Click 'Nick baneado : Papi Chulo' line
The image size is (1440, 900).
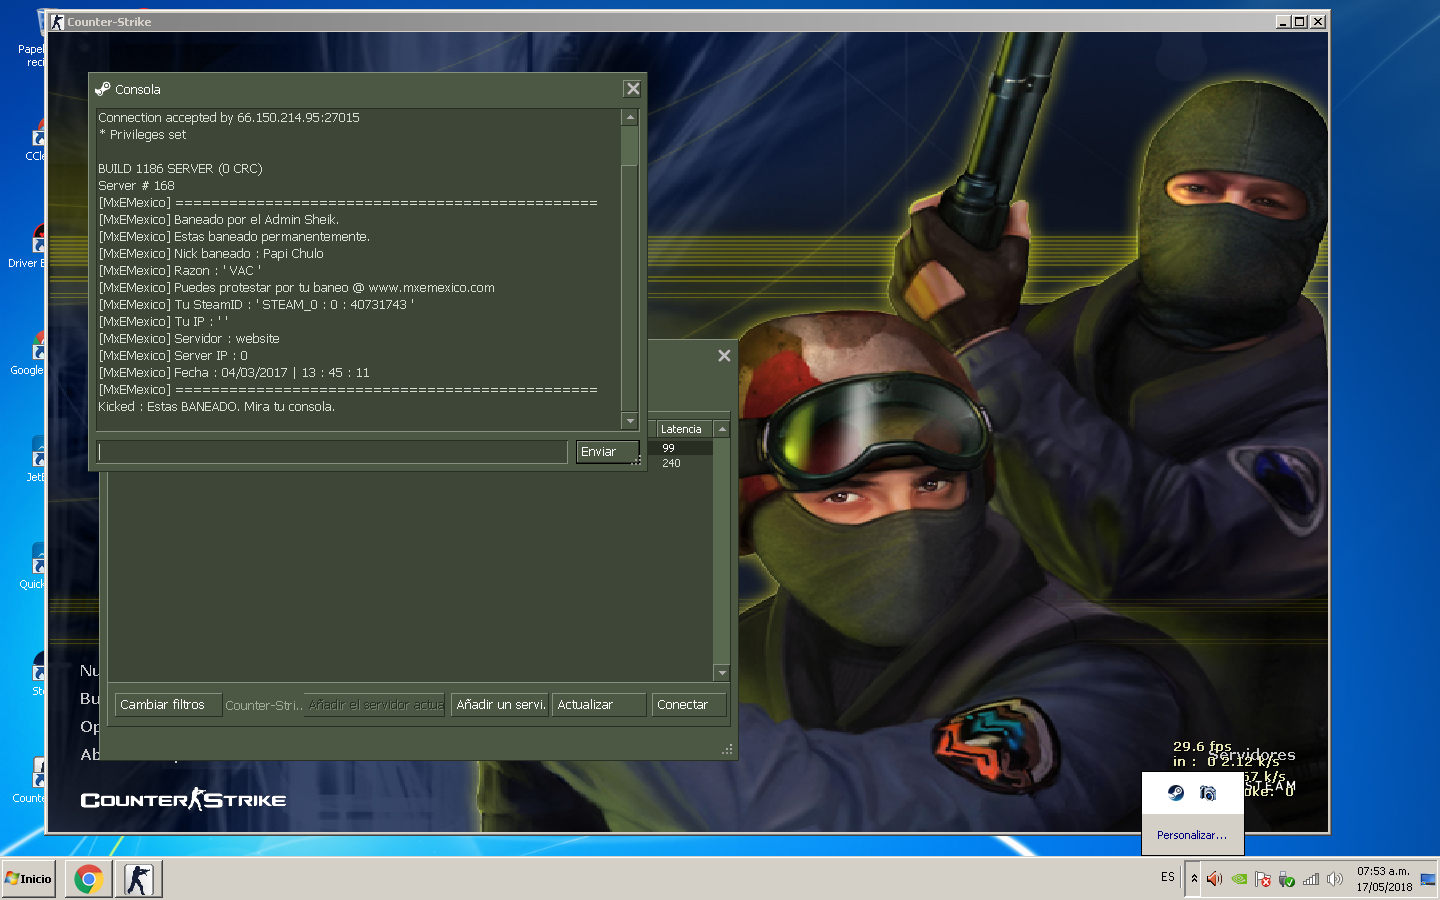tap(211, 254)
